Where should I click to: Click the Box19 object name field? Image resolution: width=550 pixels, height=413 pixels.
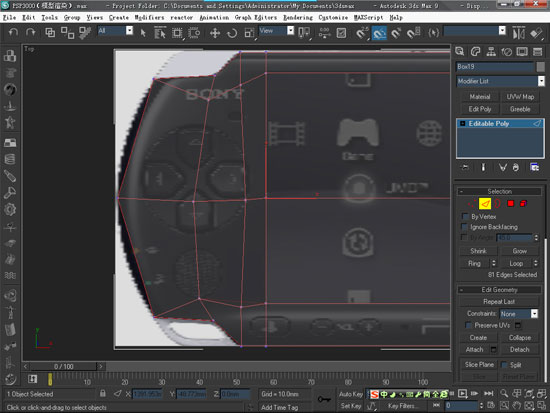click(x=495, y=67)
